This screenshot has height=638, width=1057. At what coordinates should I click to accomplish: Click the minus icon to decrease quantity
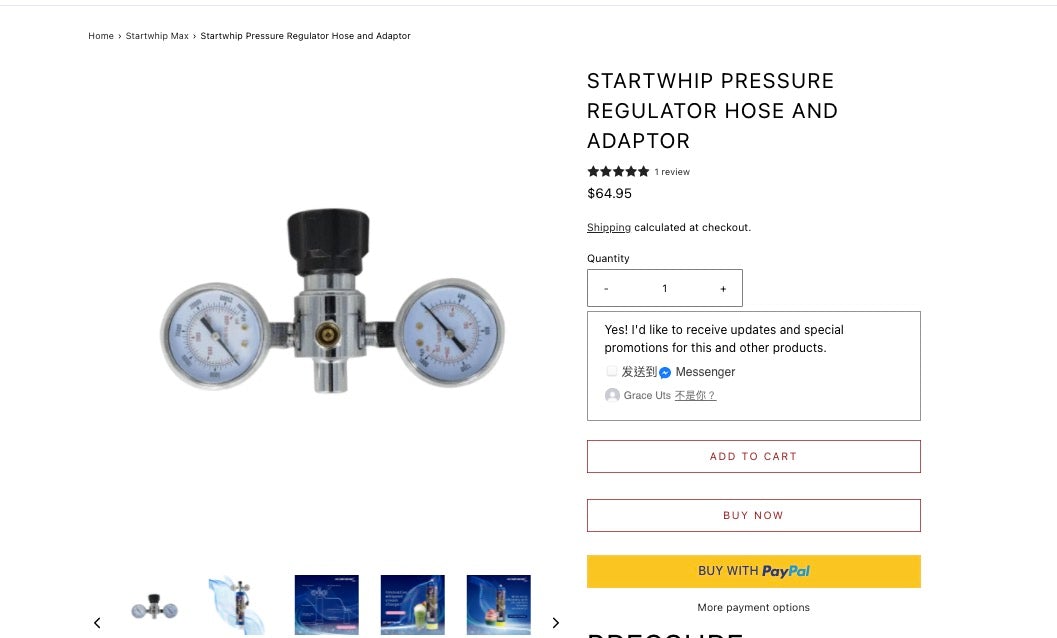[606, 288]
